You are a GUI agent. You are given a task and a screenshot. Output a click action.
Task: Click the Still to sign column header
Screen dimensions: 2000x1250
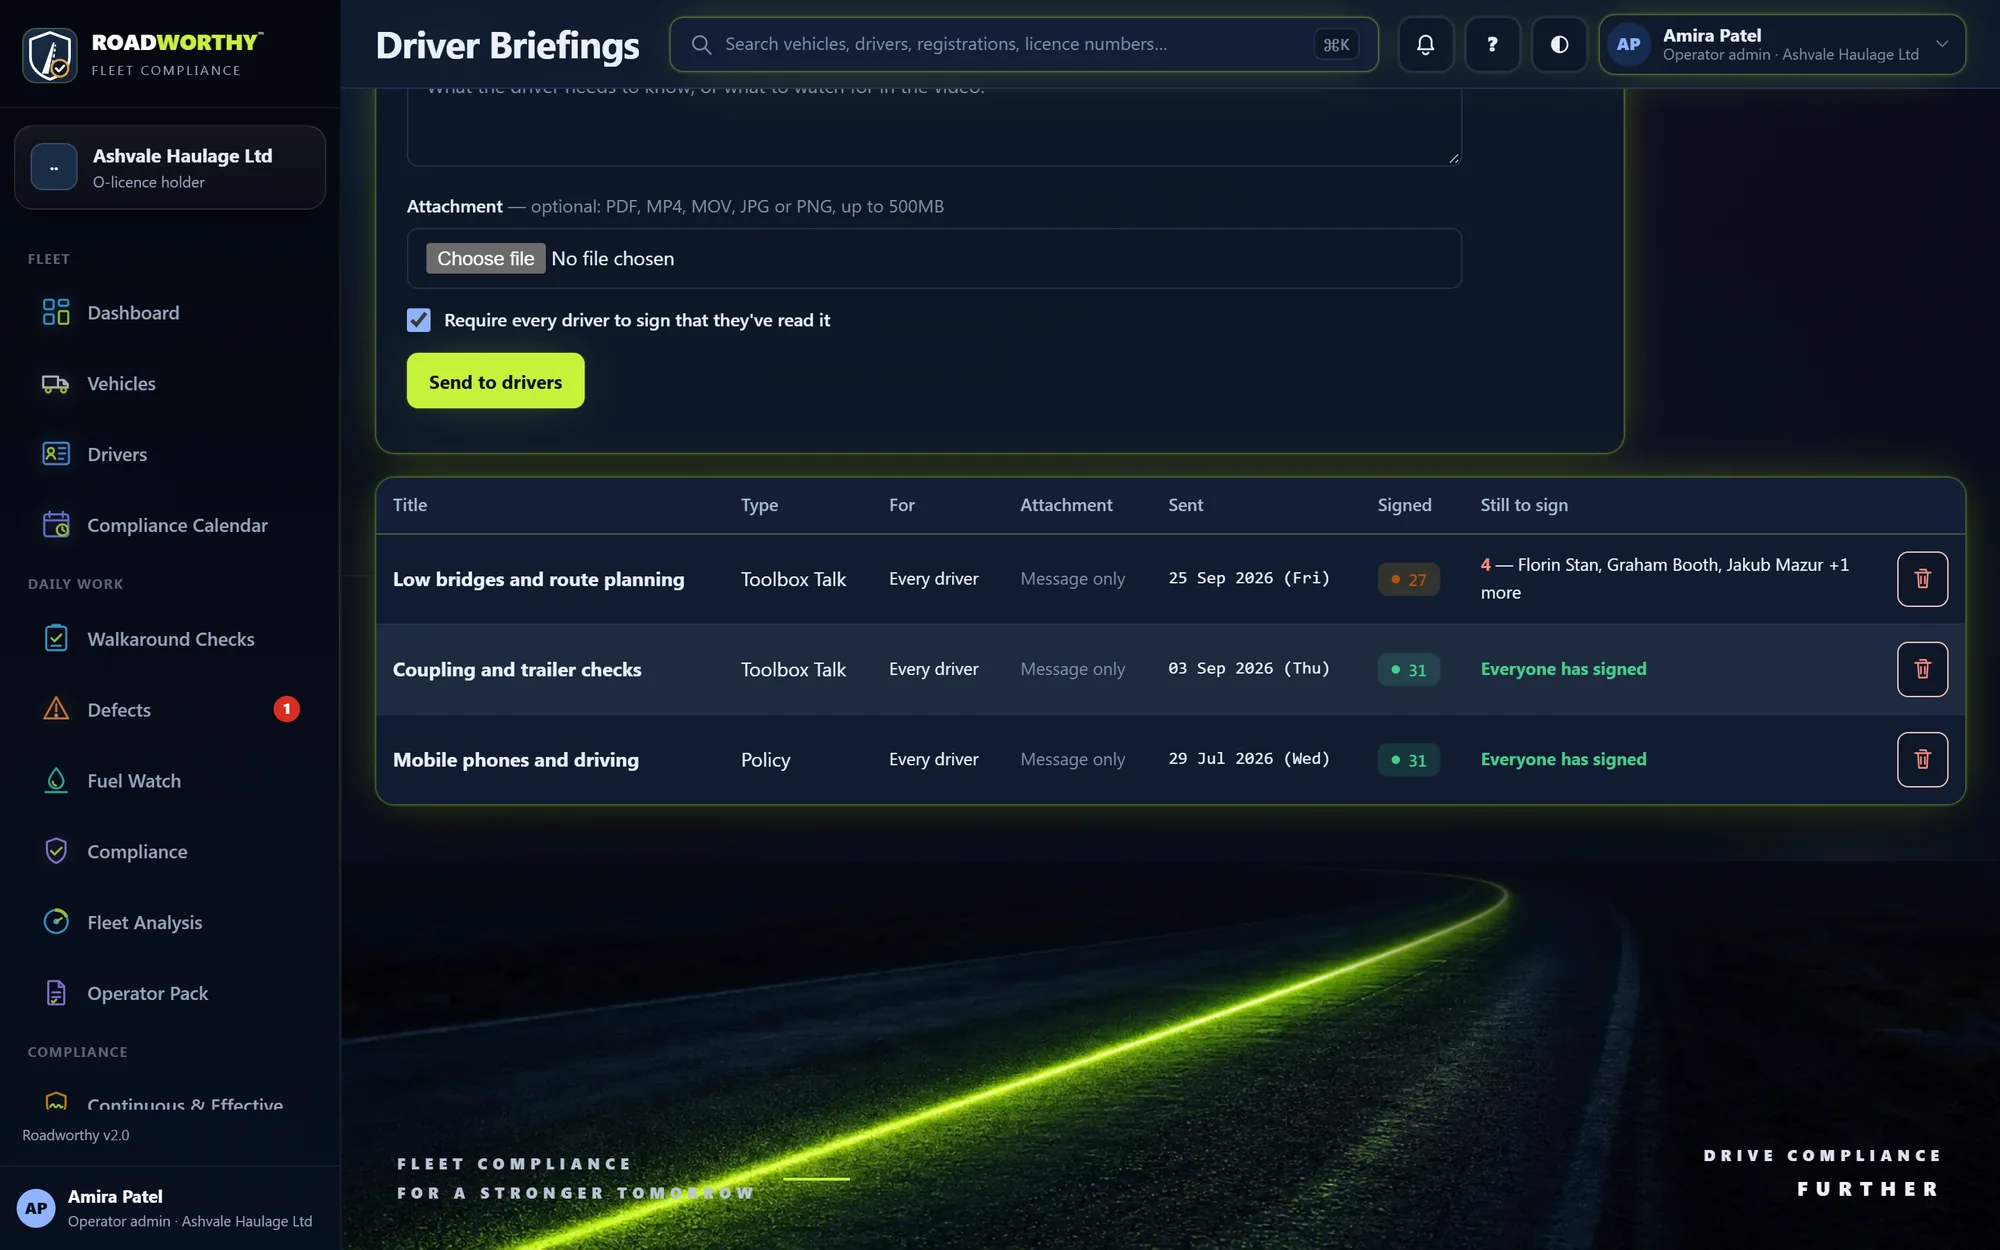tap(1524, 505)
